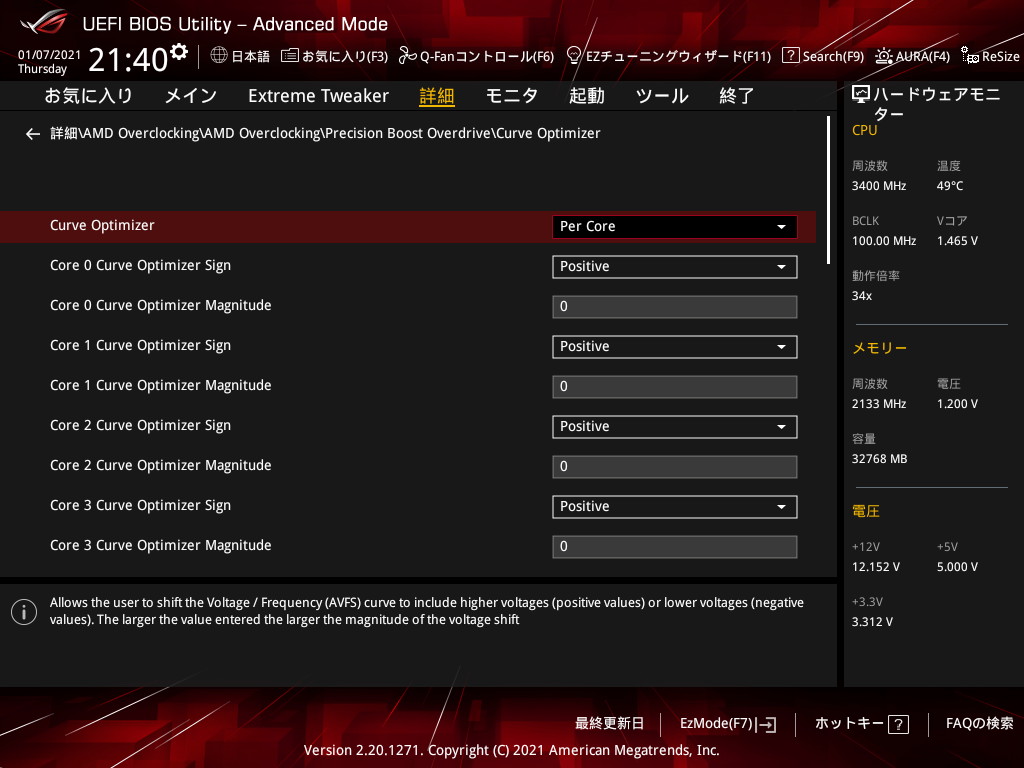The width and height of the screenshot is (1024, 768).
Task: Toggle the ReSize BAR icon
Action: 969,56
